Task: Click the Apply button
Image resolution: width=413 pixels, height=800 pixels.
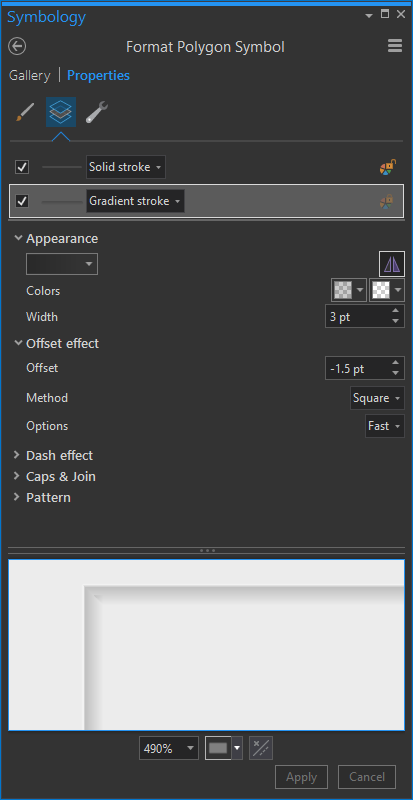Action: pyautogui.click(x=301, y=777)
